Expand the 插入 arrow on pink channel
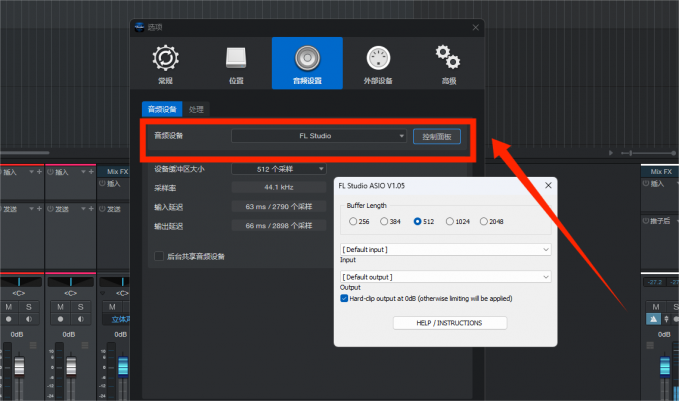Image resolution: width=679 pixels, height=401 pixels. 83,172
